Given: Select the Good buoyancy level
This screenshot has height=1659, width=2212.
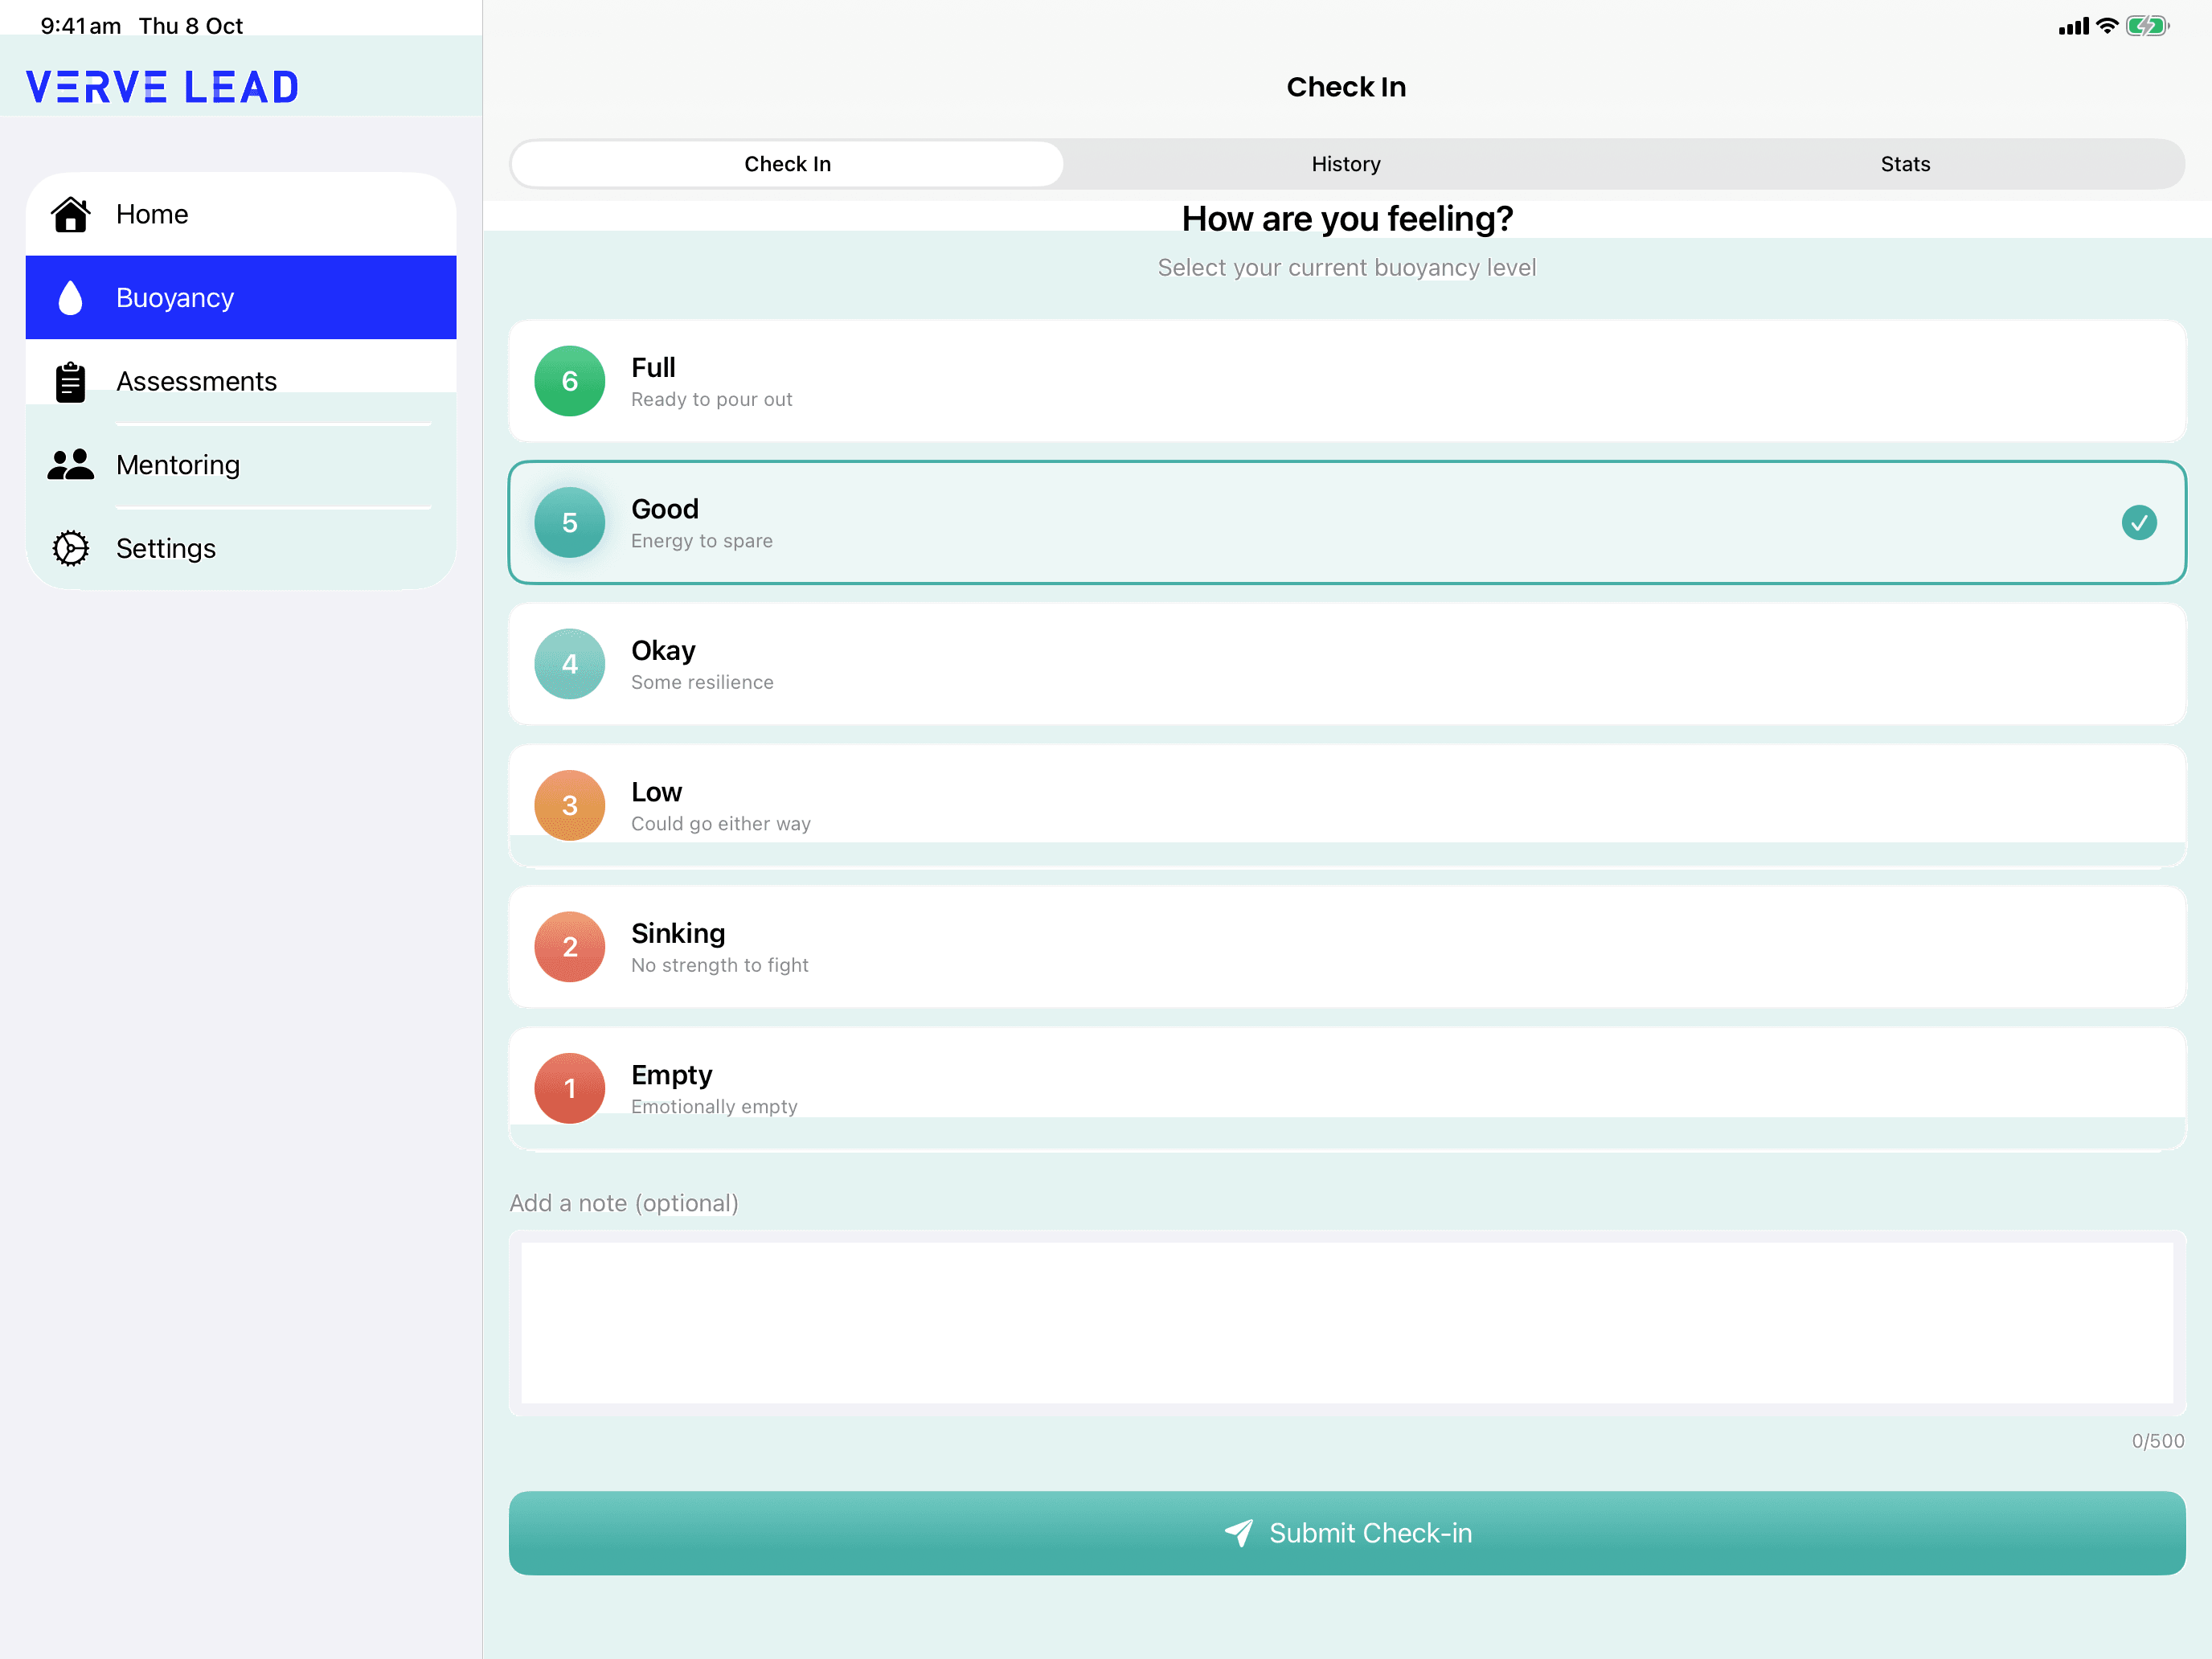Looking at the screenshot, I should tap(1347, 523).
